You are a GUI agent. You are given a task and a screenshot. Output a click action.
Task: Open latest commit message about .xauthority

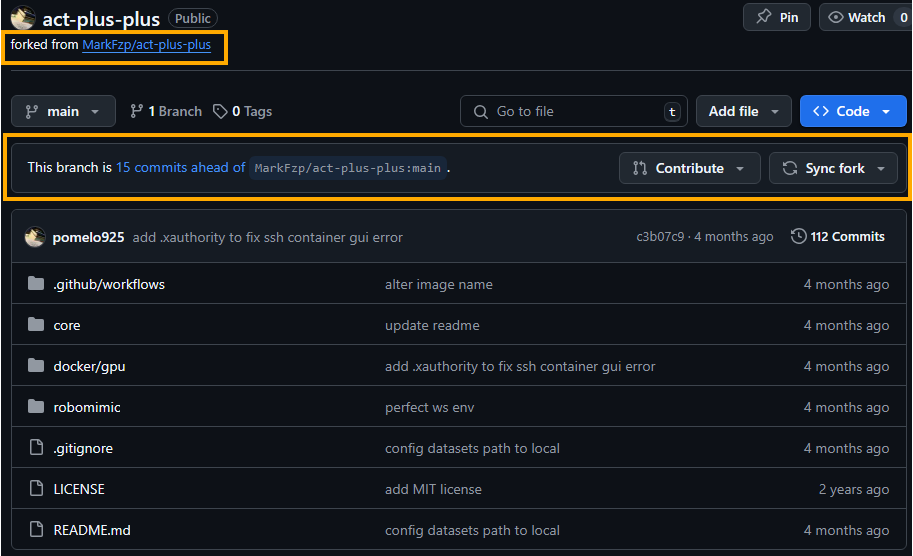tap(268, 238)
